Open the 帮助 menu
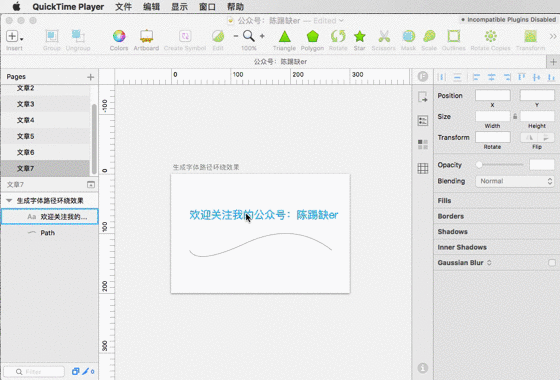The width and height of the screenshot is (560, 380). click(235, 6)
